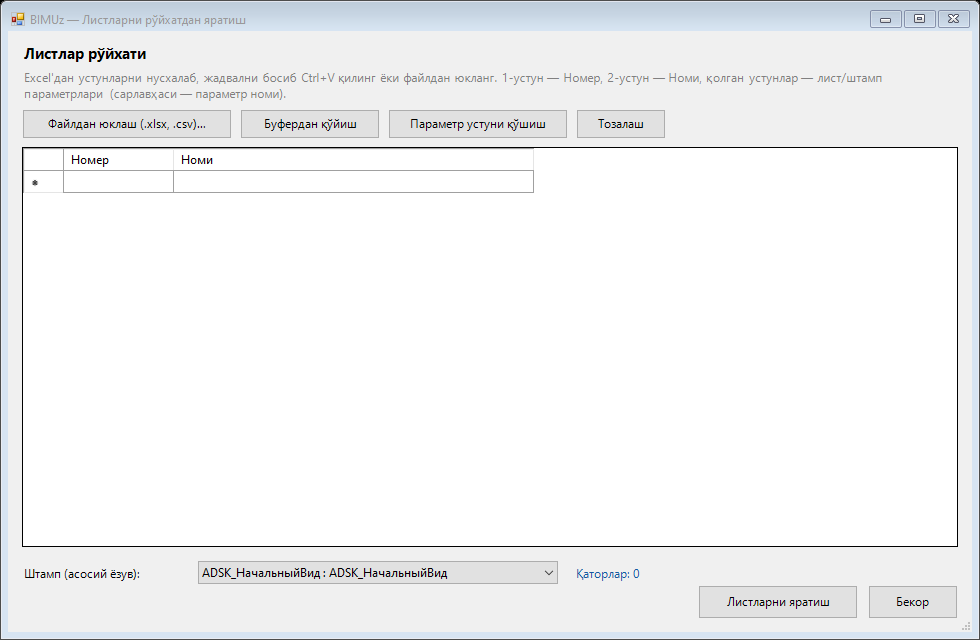Select the new-row asterisk row header
The width and height of the screenshot is (980, 640).
43,182
